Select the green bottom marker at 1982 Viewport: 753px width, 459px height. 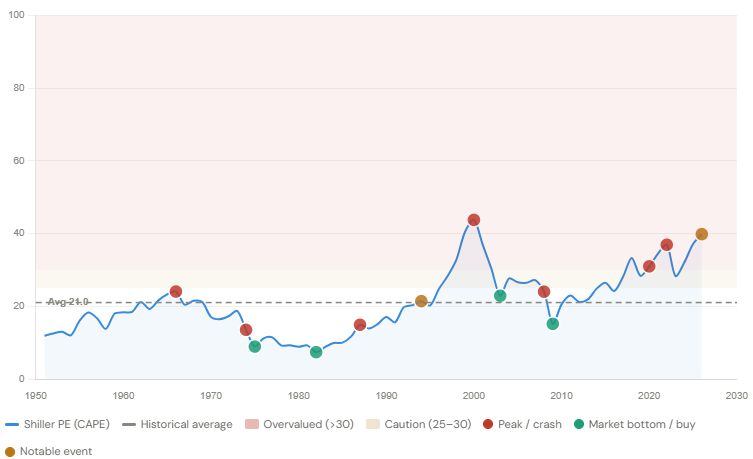click(316, 352)
